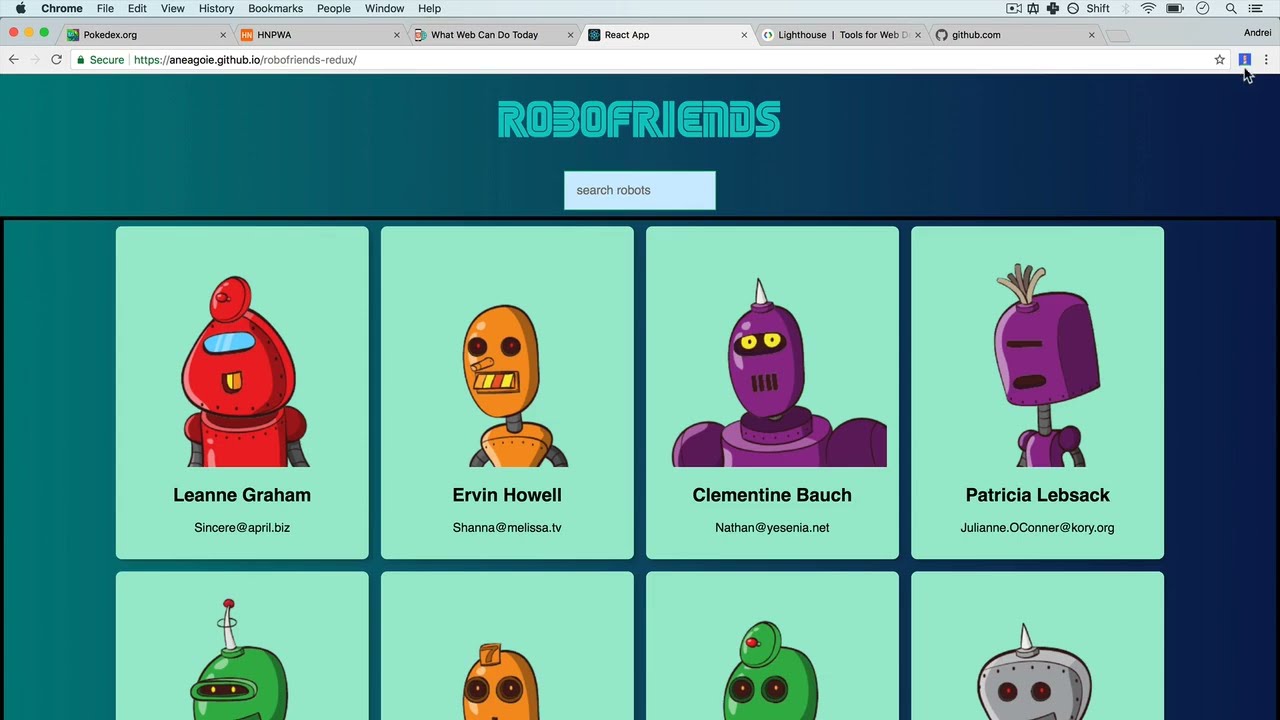Open the Bookmarks menu
The width and height of the screenshot is (1280, 720).
(275, 8)
